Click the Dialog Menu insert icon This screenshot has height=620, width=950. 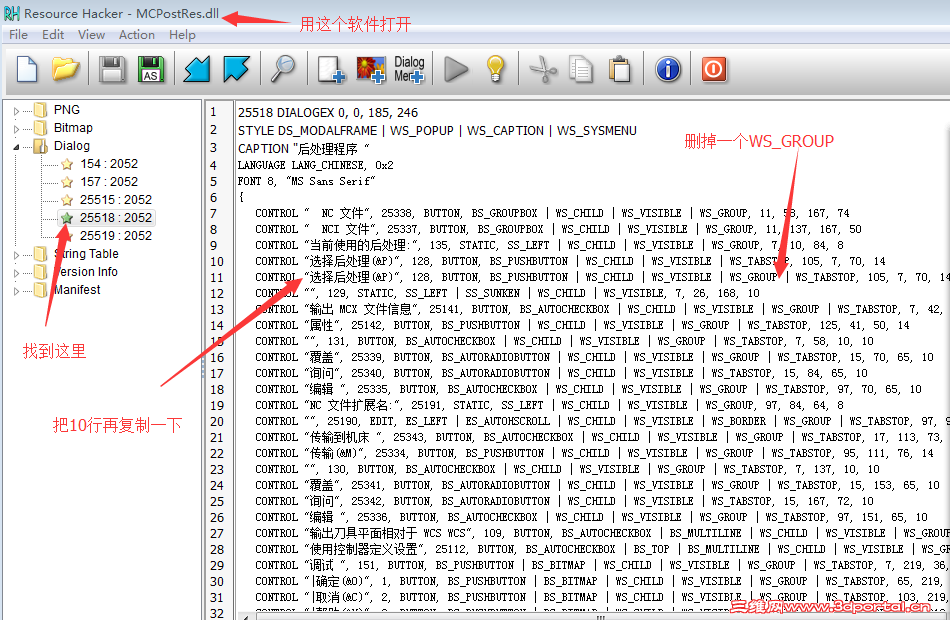[x=409, y=69]
